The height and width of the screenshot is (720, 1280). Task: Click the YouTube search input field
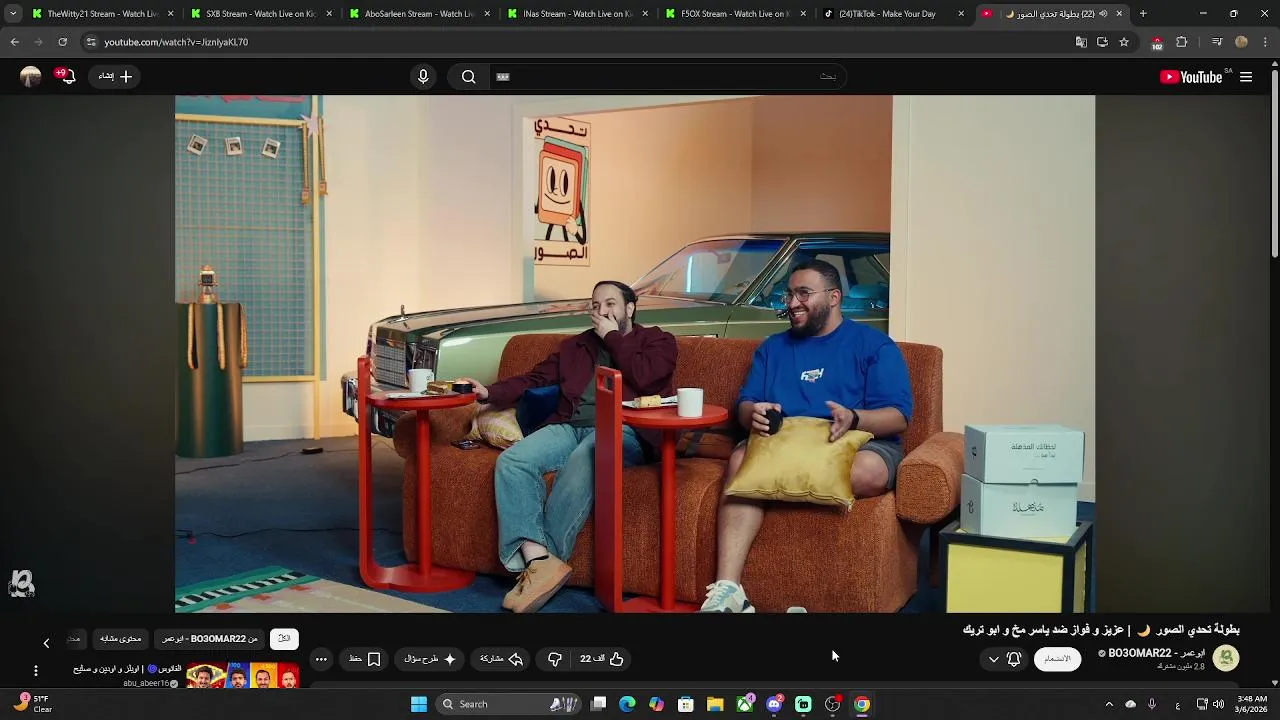(x=670, y=77)
